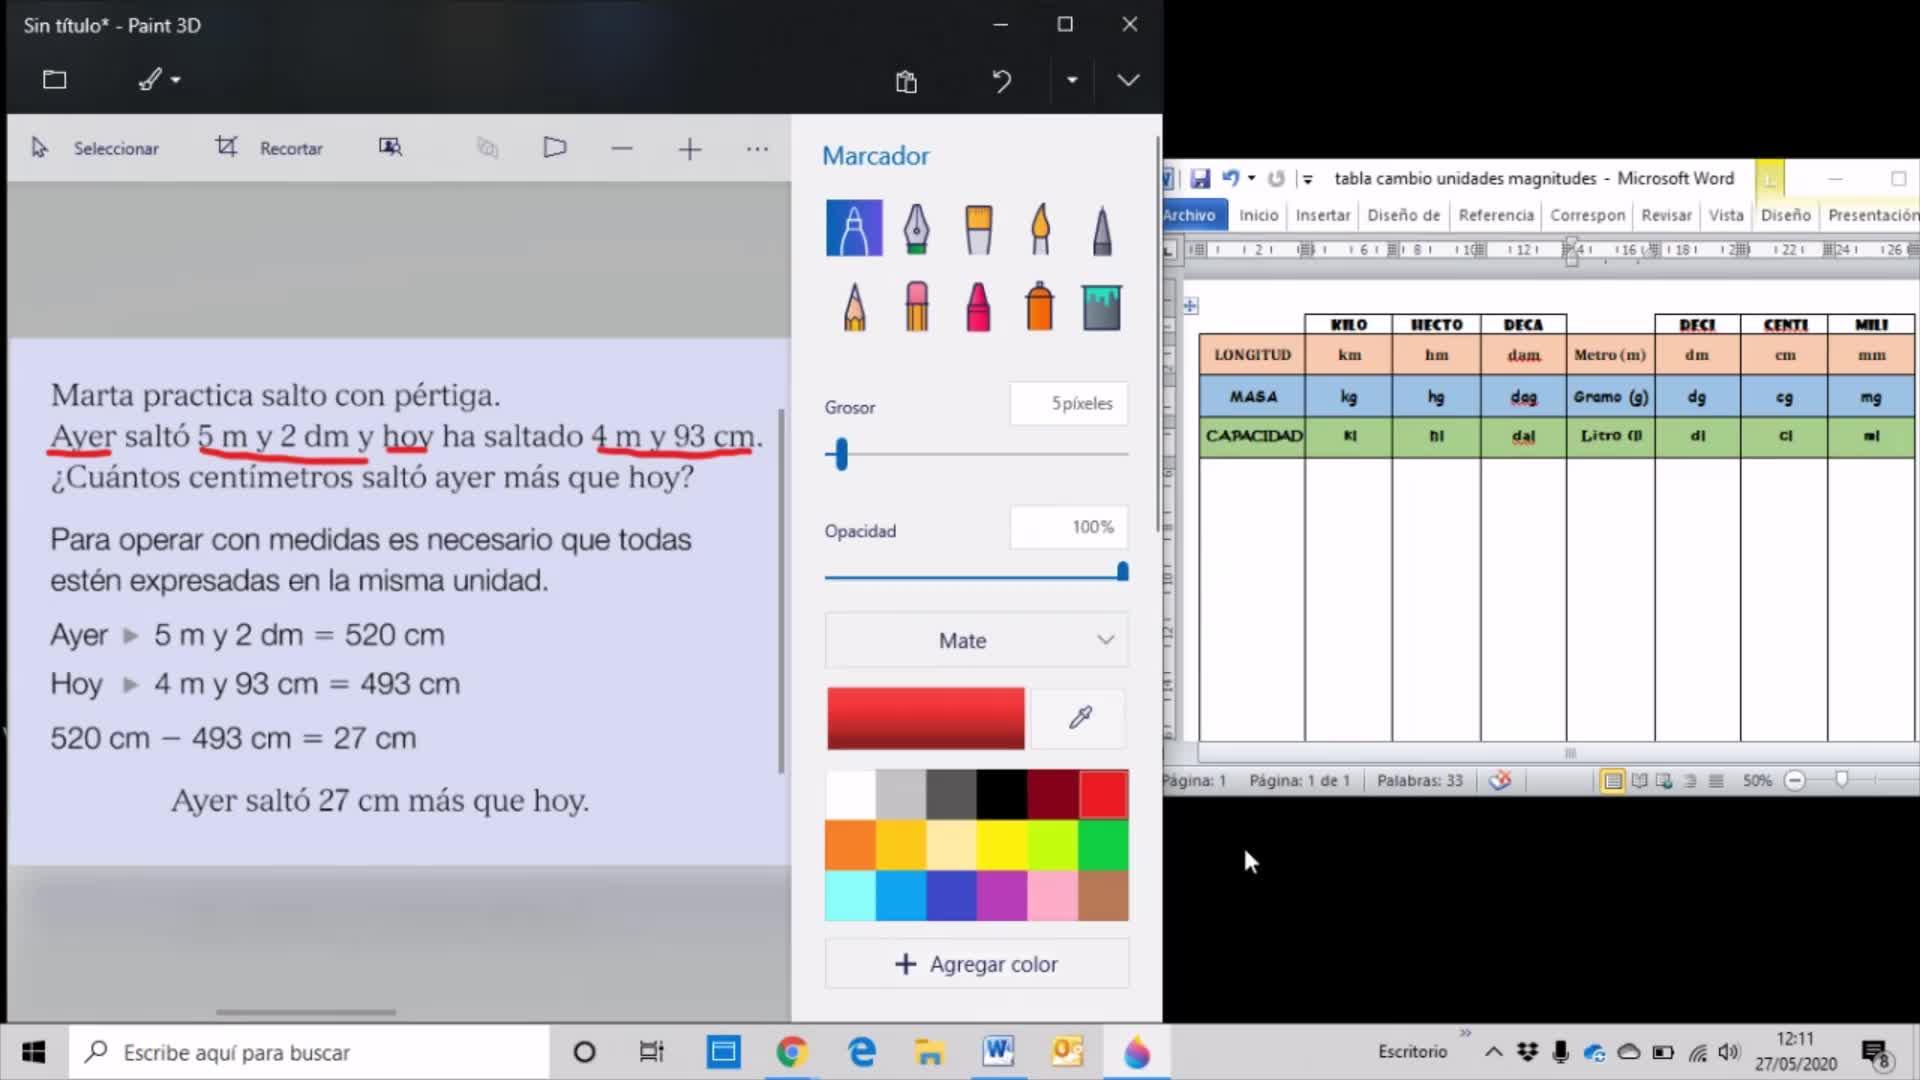Click the Recortar crop button
The image size is (1920, 1080).
point(270,148)
